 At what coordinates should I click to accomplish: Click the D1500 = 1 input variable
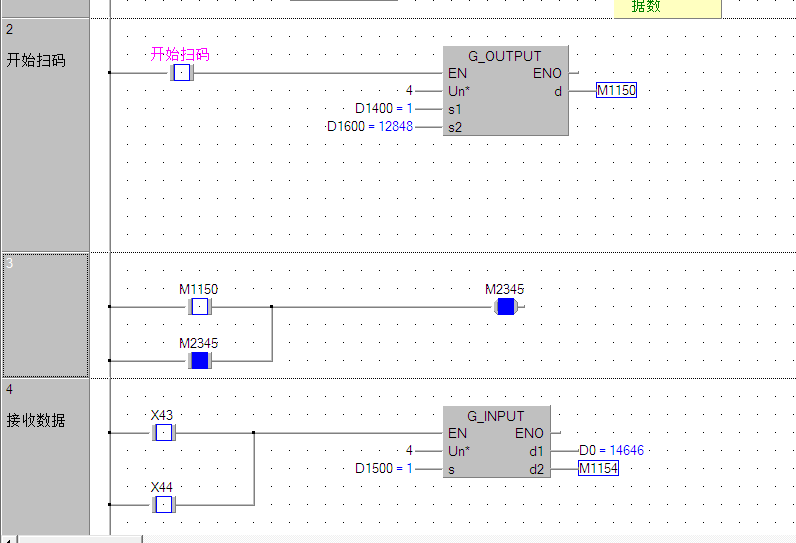click(384, 468)
